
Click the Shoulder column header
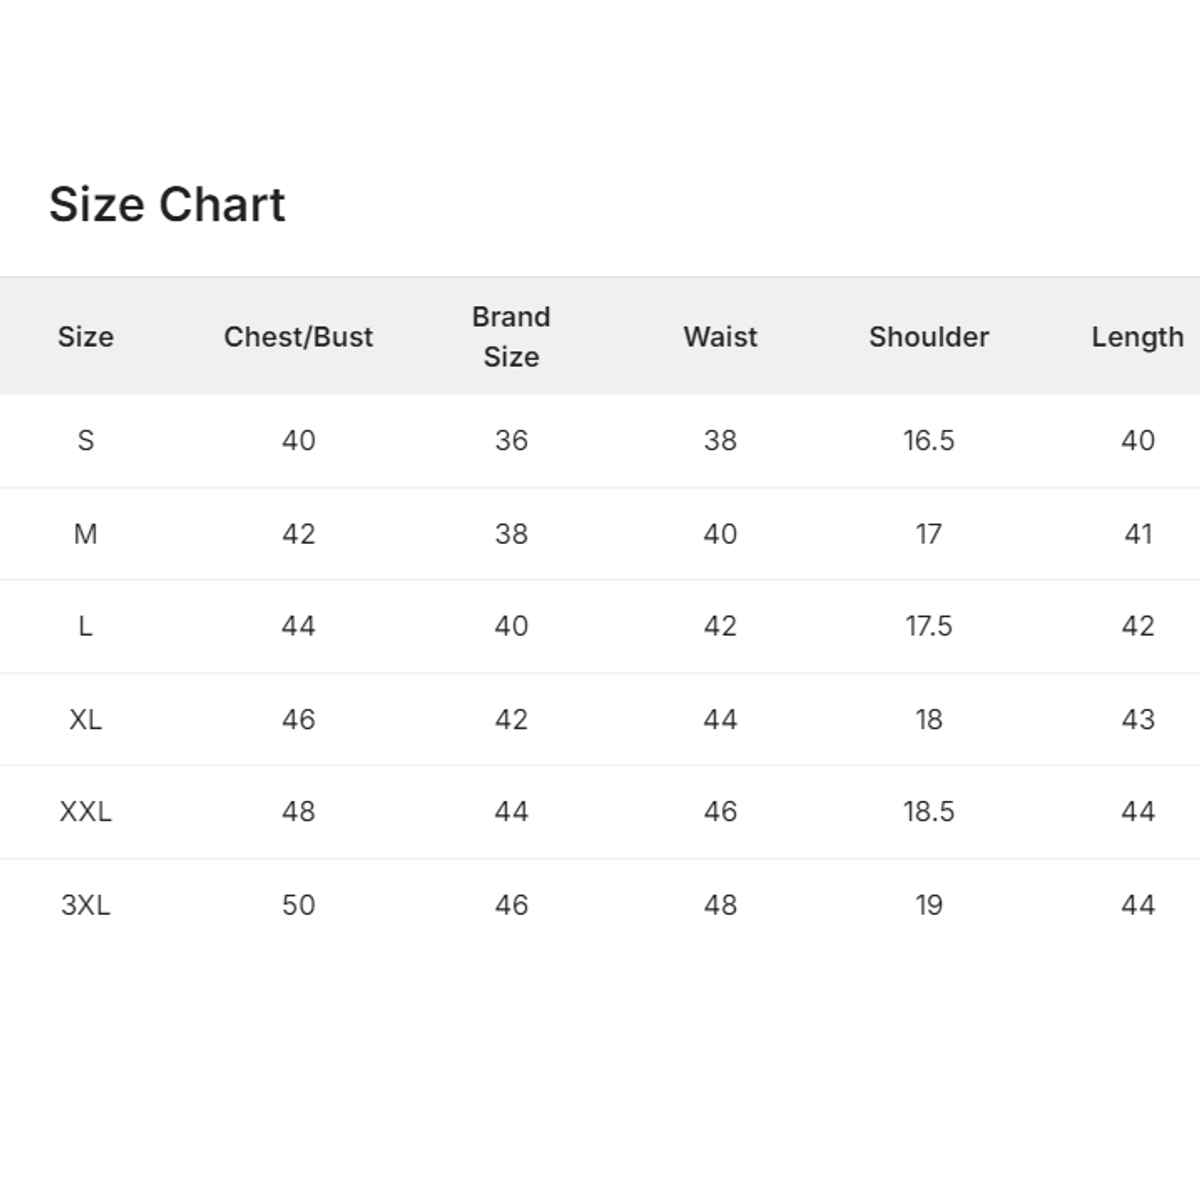928,337
